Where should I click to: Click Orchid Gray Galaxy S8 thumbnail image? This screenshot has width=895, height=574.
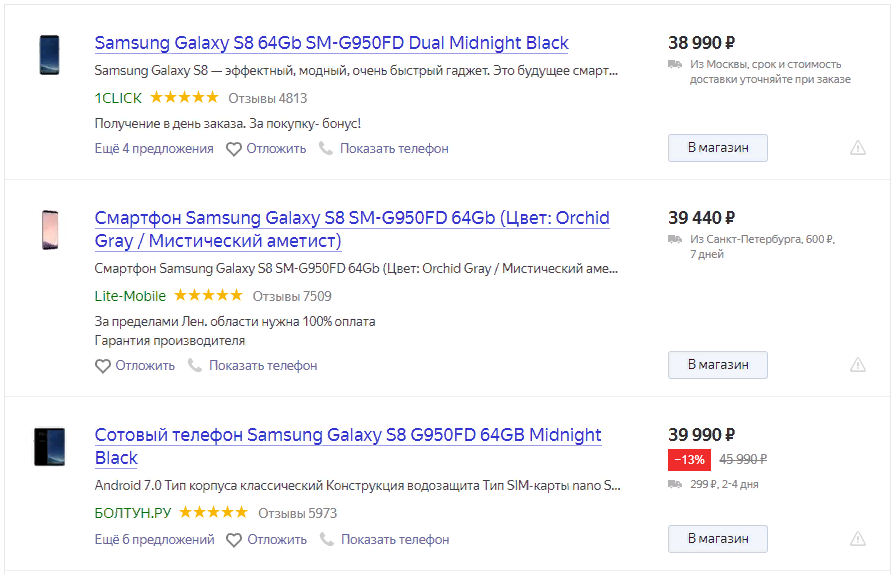(49, 230)
